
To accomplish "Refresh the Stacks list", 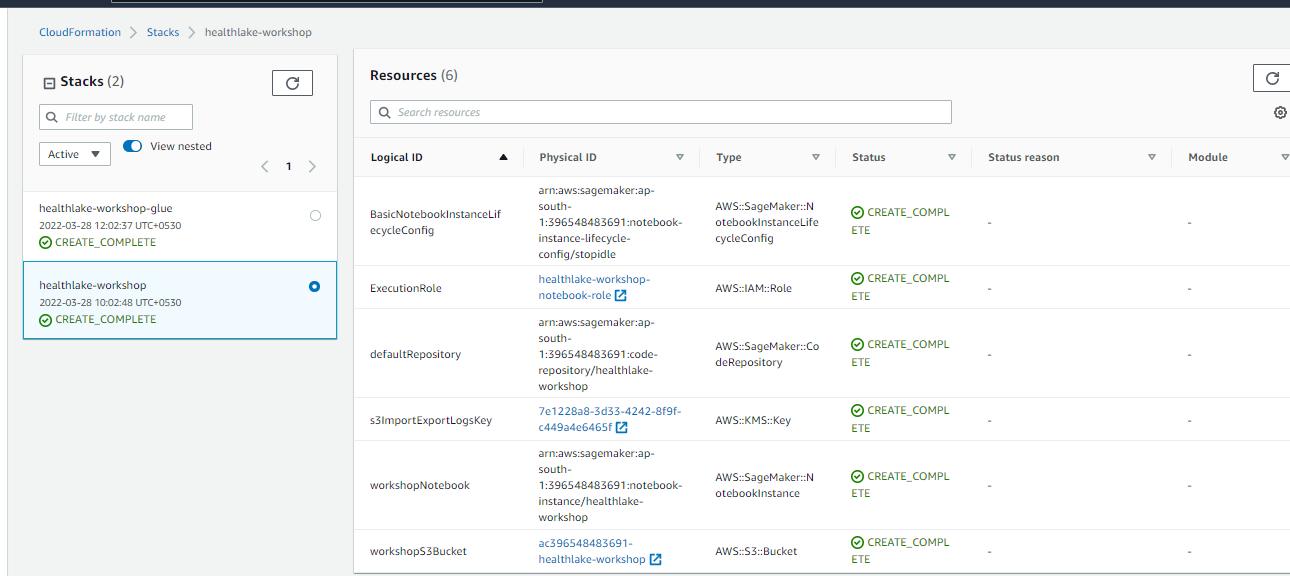I will (292, 82).
